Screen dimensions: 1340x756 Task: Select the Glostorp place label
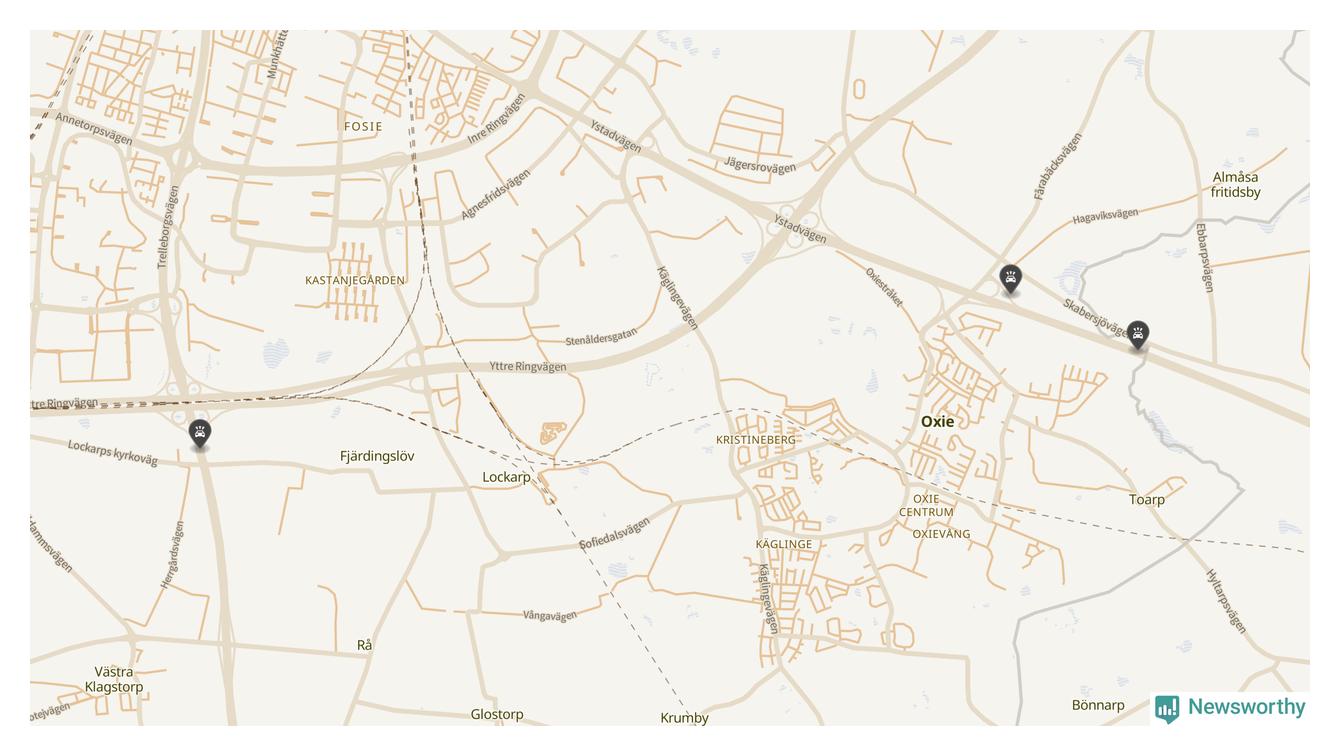click(497, 715)
